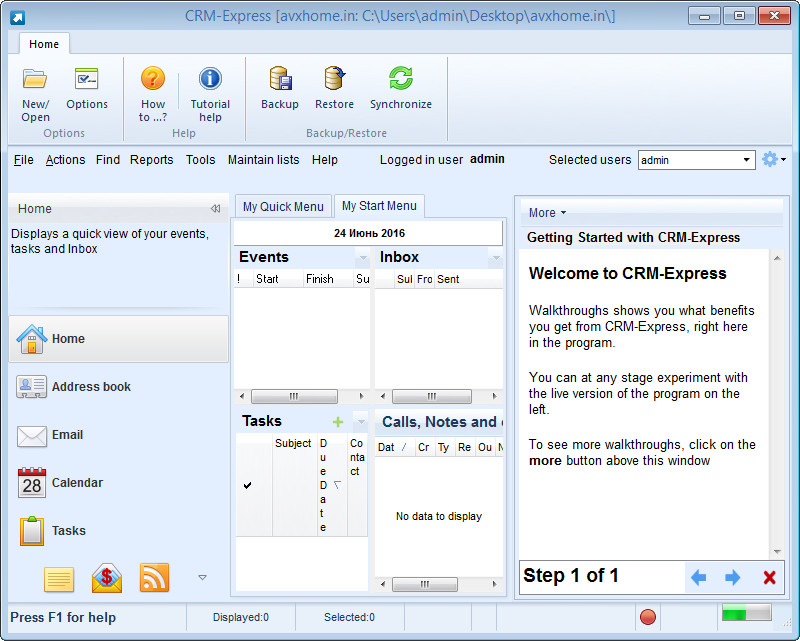This screenshot has height=641, width=800.
Task: Select the Home ribbon tab
Action: (x=44, y=44)
